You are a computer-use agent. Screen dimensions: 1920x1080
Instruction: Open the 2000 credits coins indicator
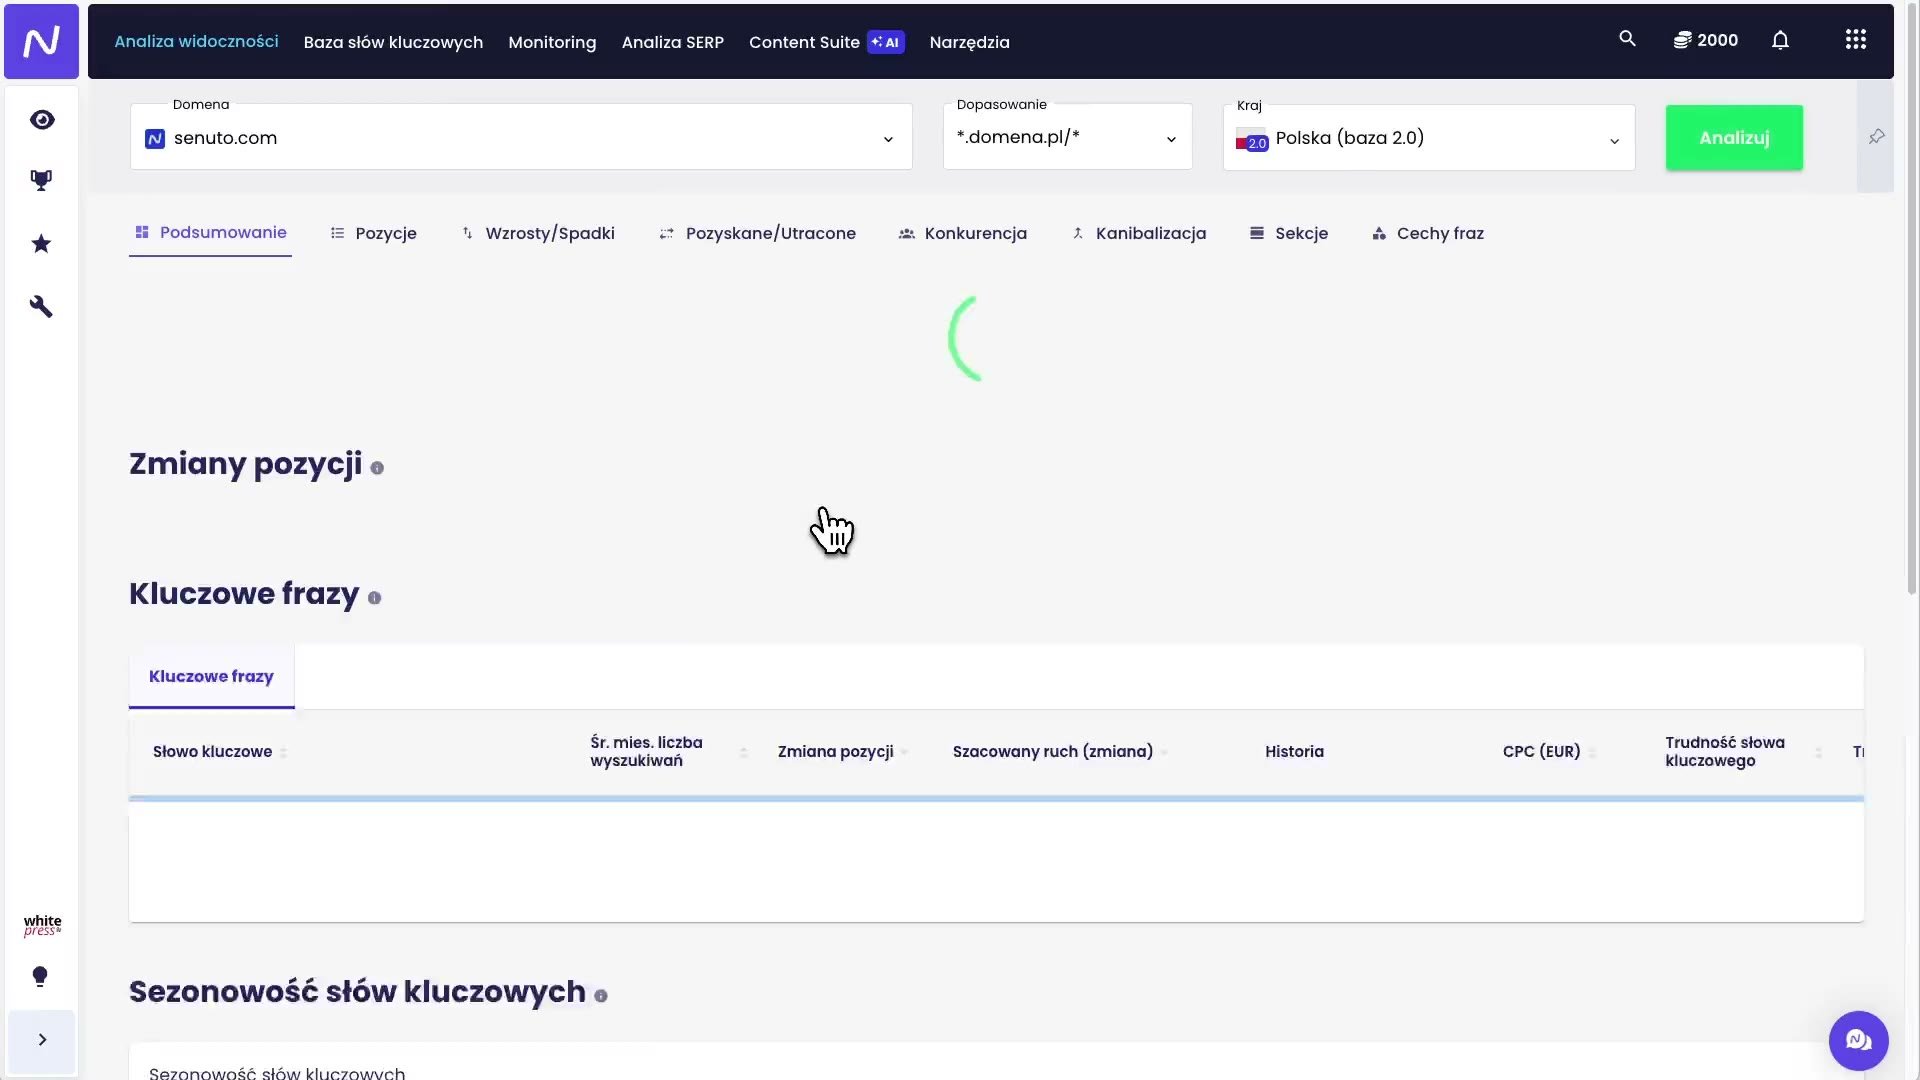(x=1706, y=40)
